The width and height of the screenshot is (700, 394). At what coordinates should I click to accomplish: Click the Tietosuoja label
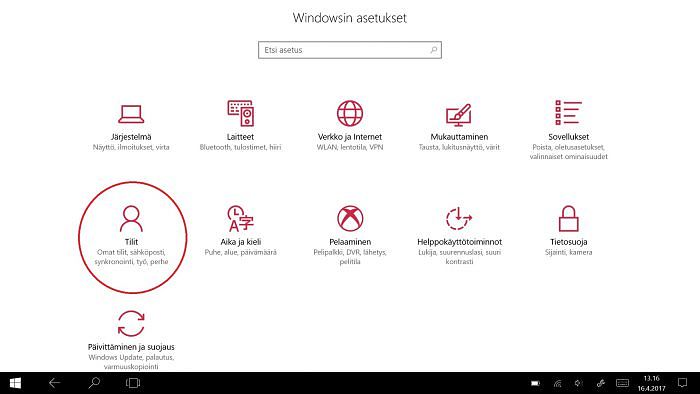568,242
